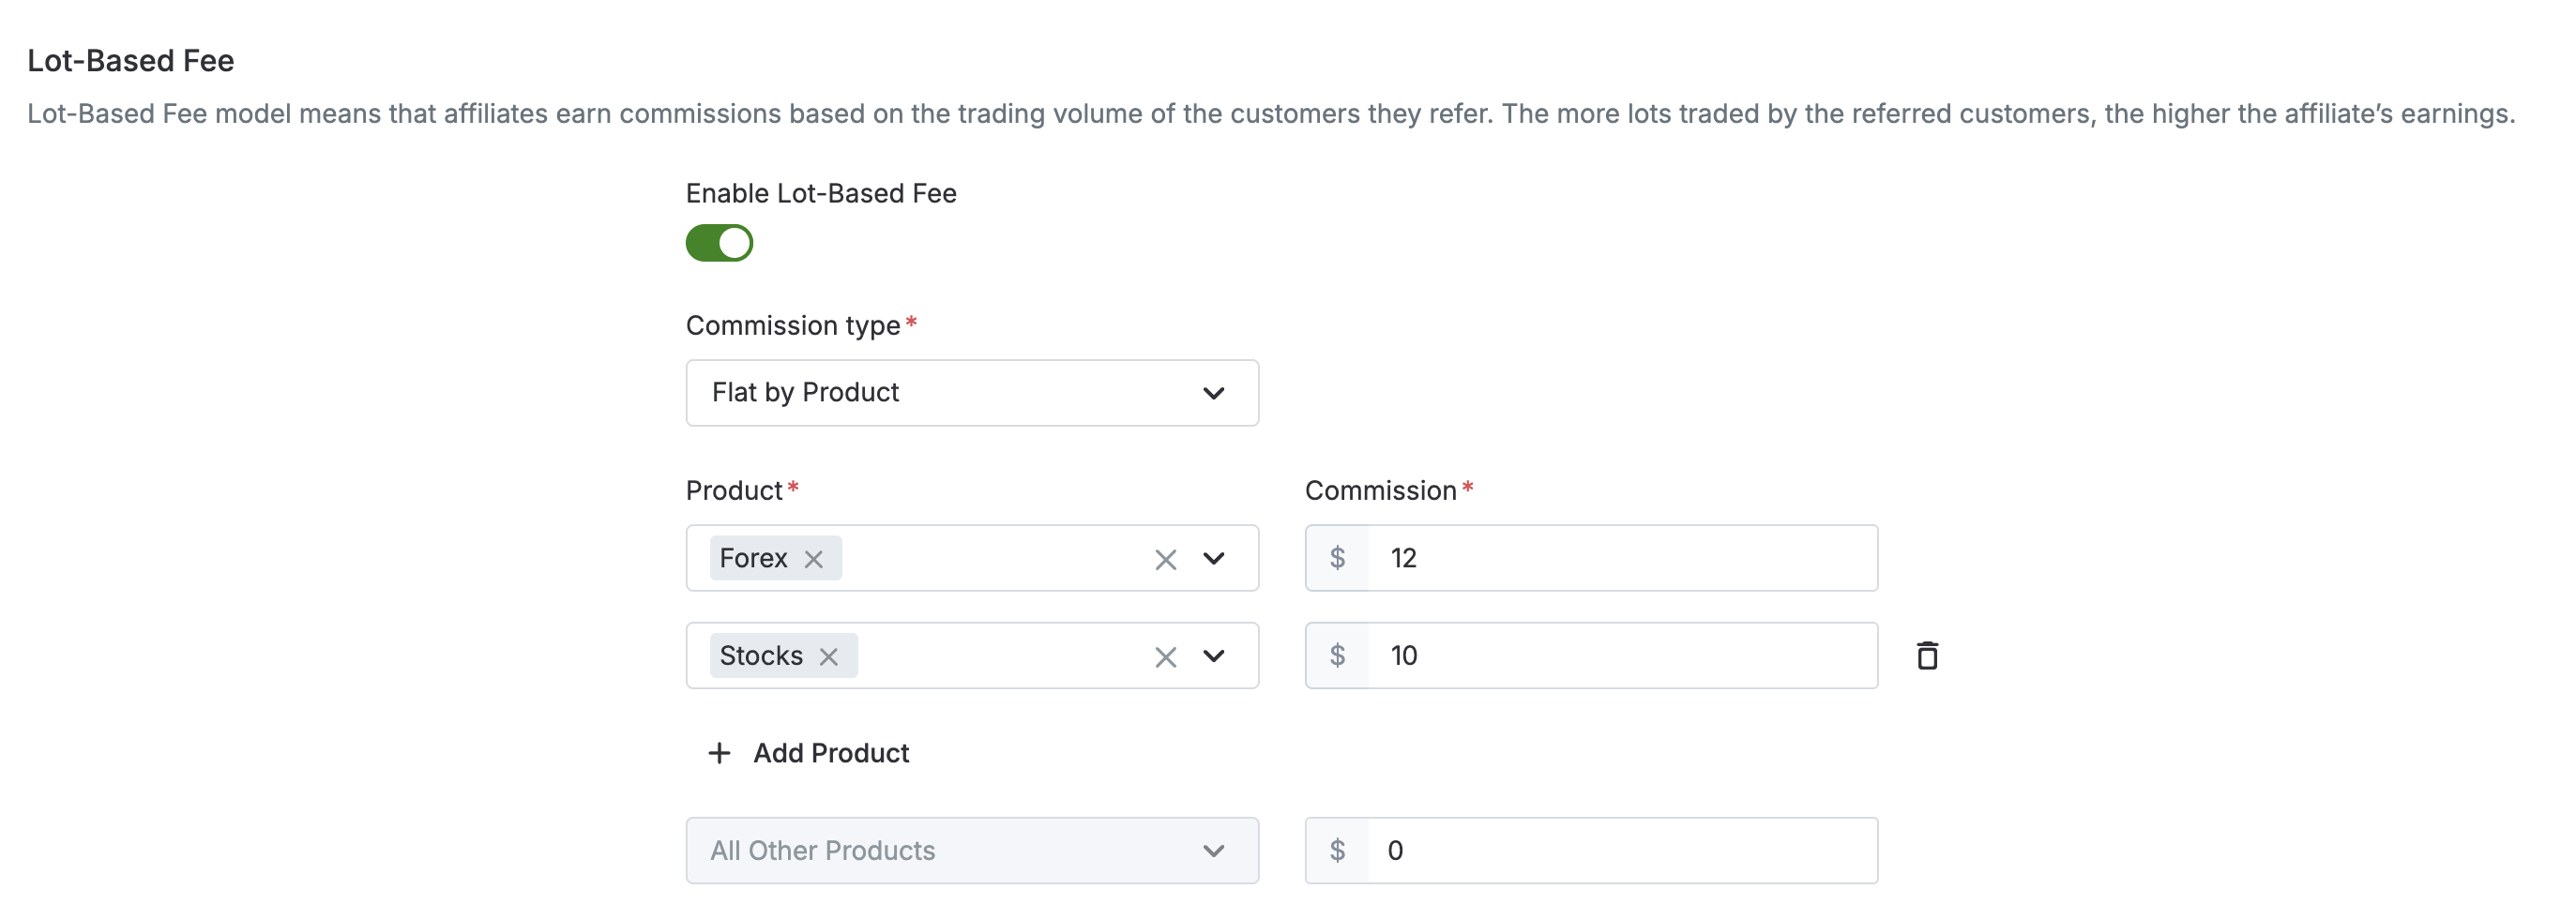Clear all selections in Forex product field

click(x=1165, y=559)
